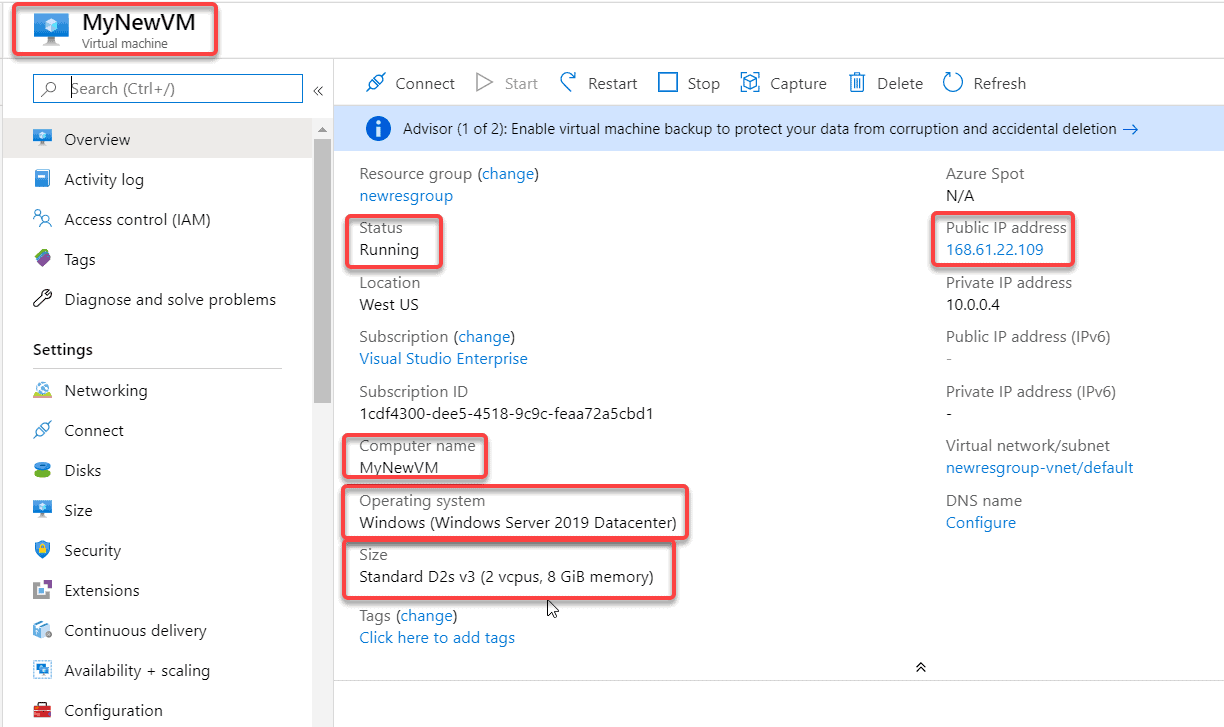The width and height of the screenshot is (1224, 727).
Task: Select the Access control (IAM) icon
Action: (44, 219)
